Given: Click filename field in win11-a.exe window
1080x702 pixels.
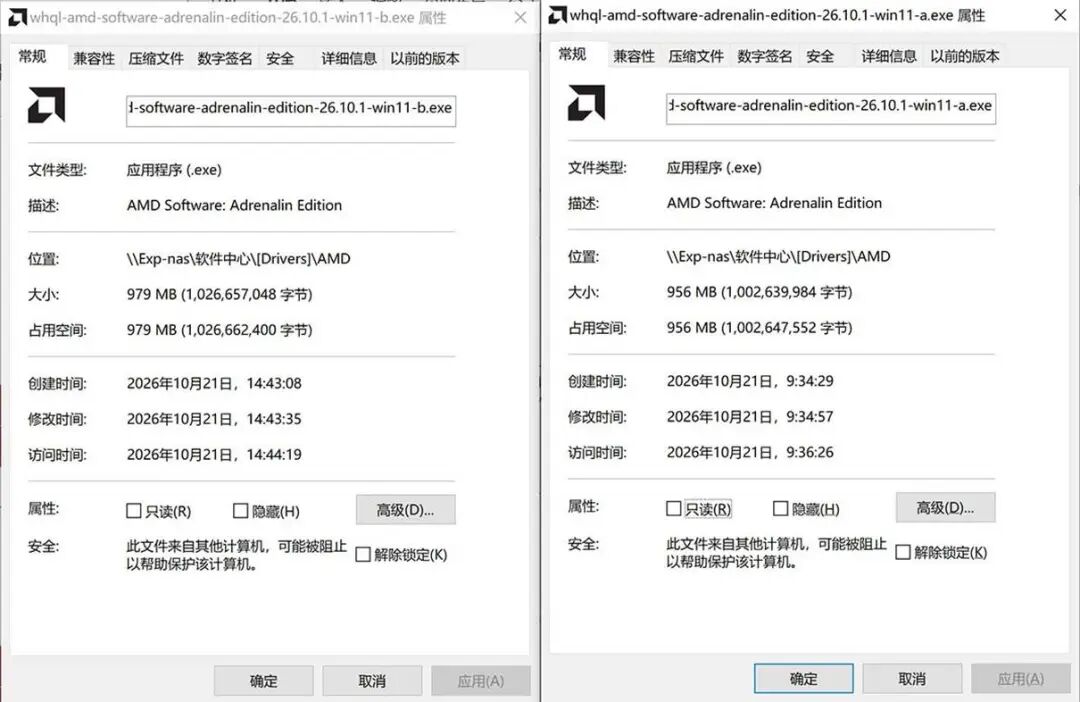Looking at the screenshot, I should [x=831, y=108].
